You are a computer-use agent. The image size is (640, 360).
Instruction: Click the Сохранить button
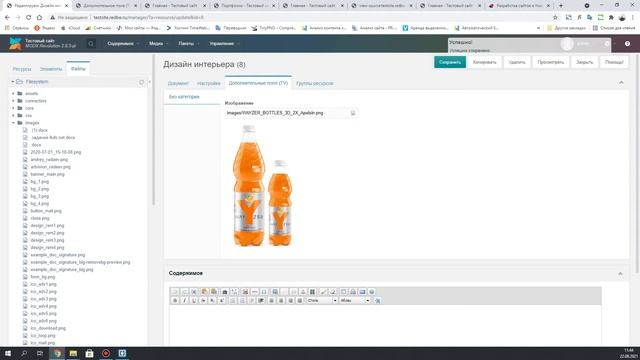pos(450,62)
